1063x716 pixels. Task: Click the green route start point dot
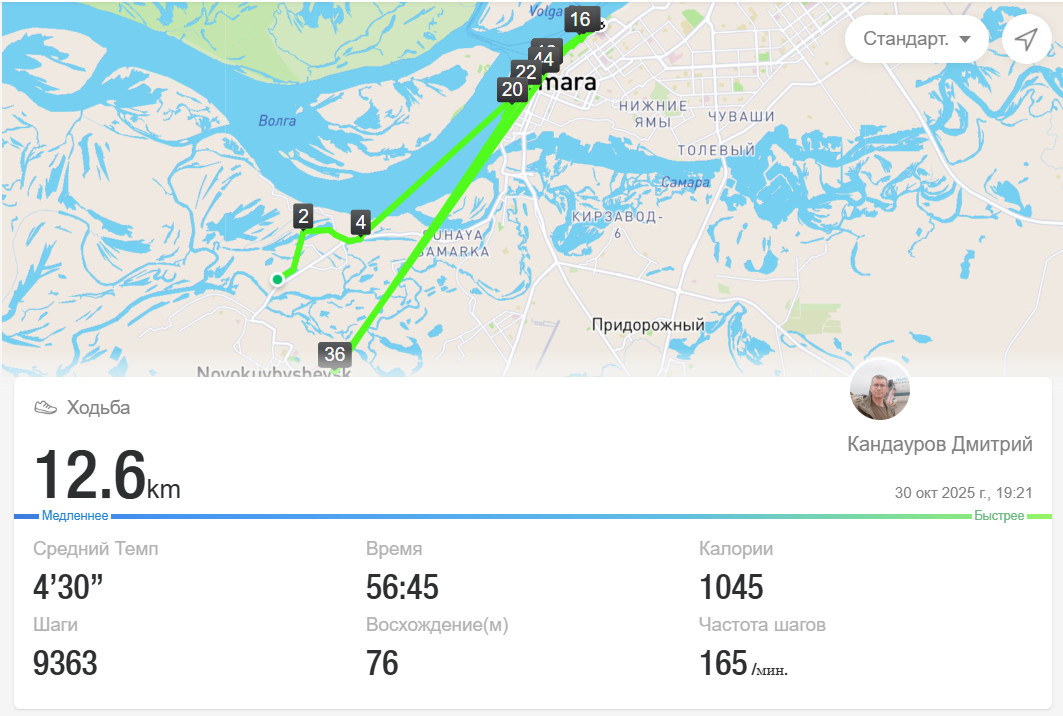277,279
